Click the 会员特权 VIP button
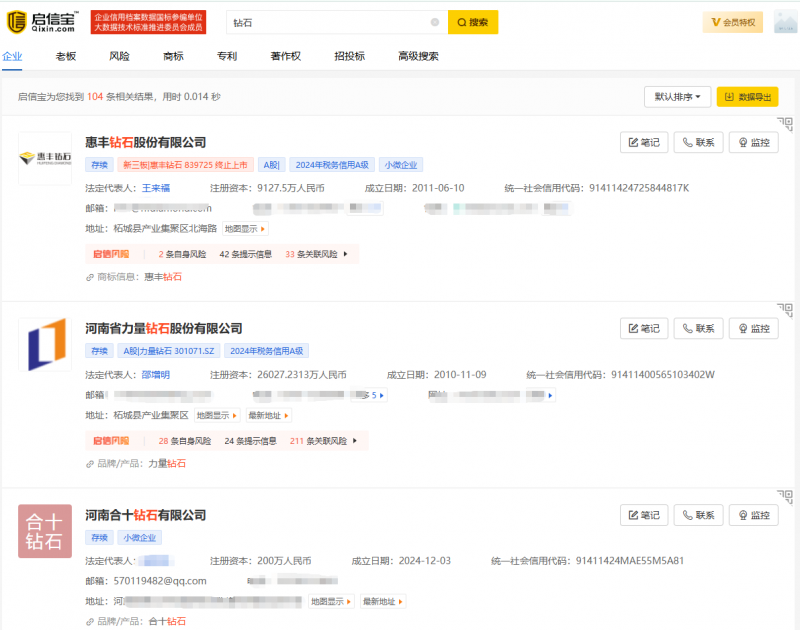This screenshot has width=800, height=630. pyautogui.click(x=733, y=22)
